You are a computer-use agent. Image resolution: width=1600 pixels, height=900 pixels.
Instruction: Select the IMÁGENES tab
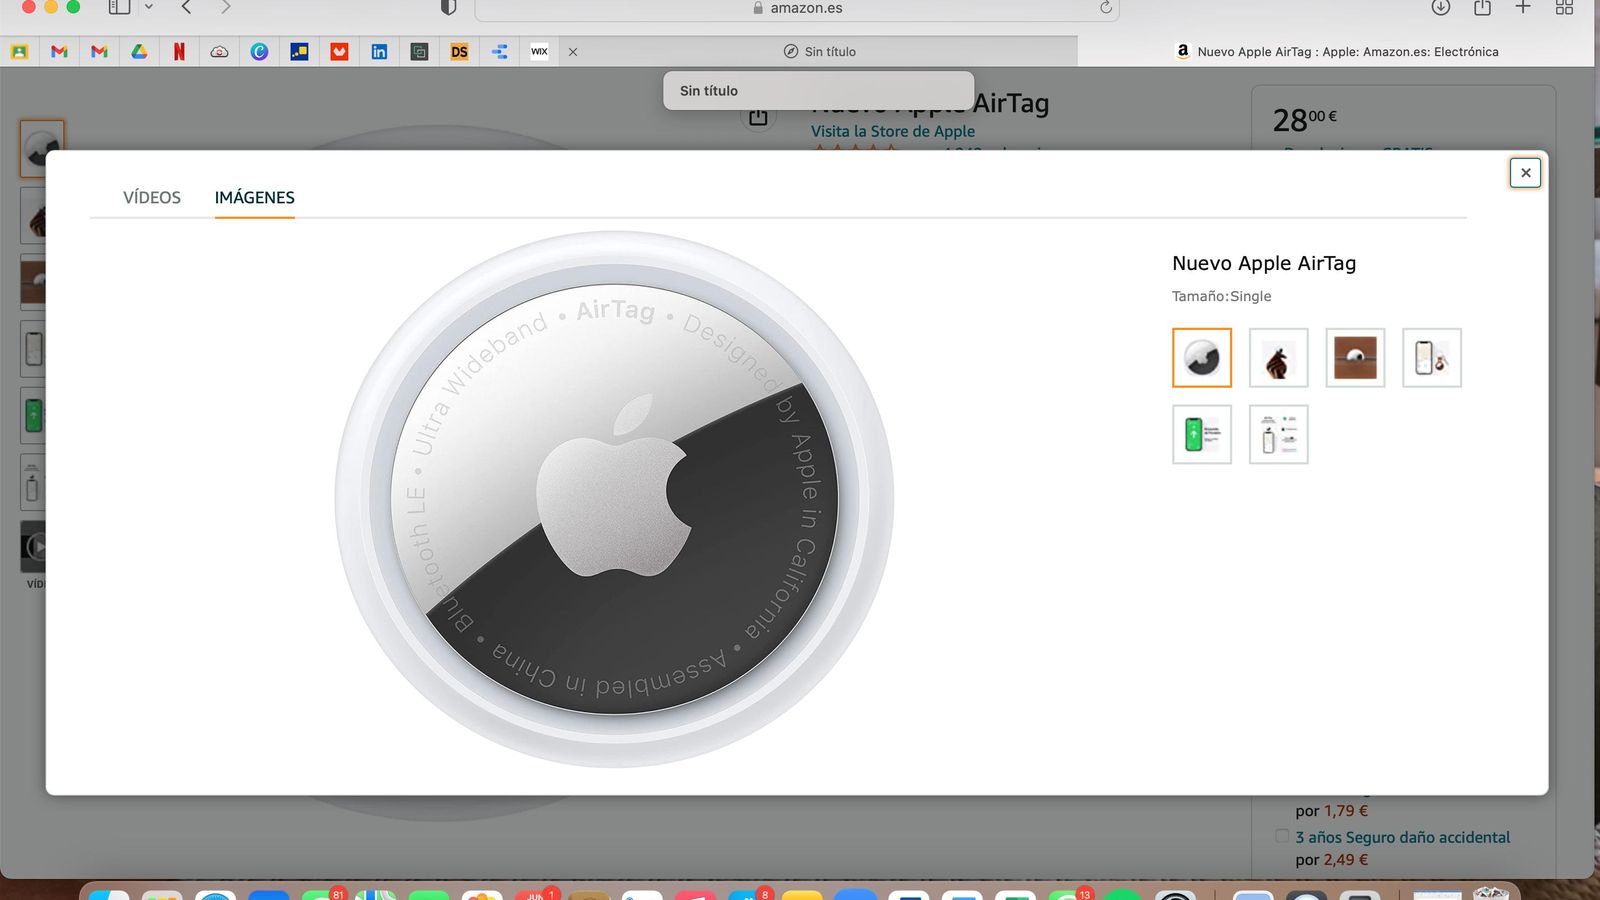[x=254, y=197]
